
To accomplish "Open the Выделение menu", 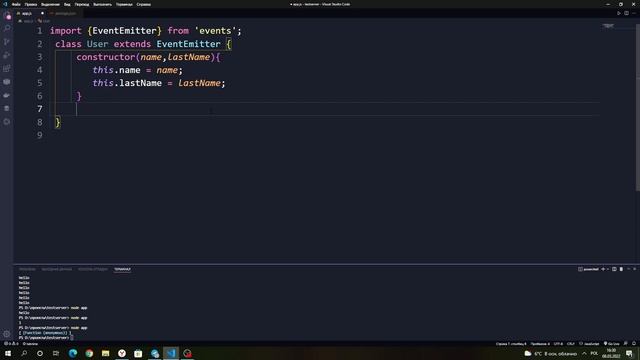I will point(50,4).
